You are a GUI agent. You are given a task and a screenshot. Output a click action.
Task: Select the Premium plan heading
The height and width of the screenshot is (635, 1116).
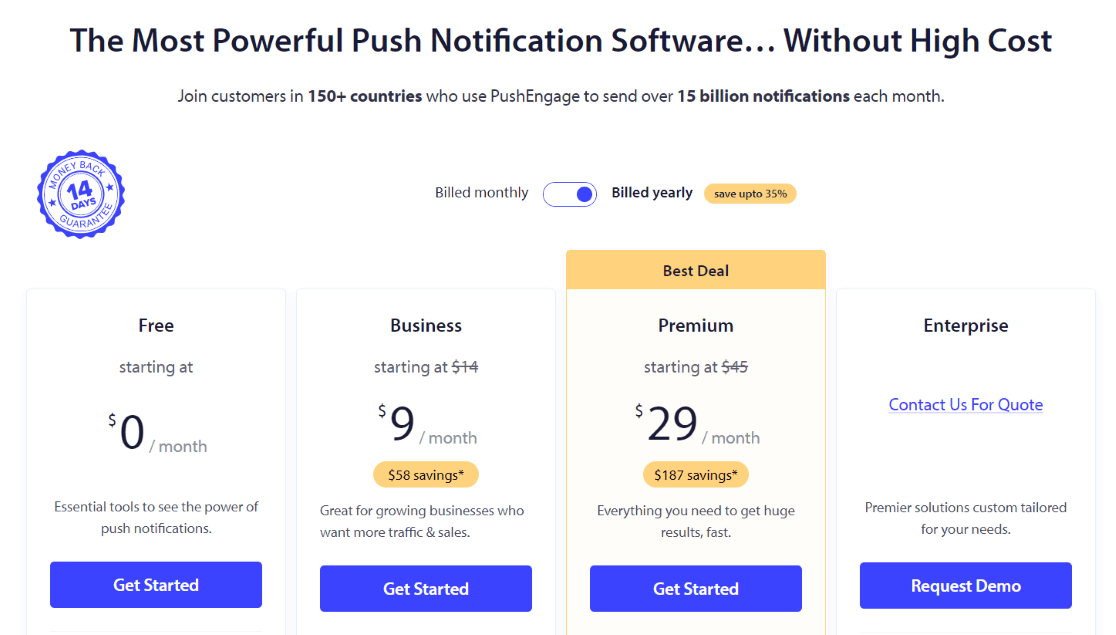tap(695, 325)
